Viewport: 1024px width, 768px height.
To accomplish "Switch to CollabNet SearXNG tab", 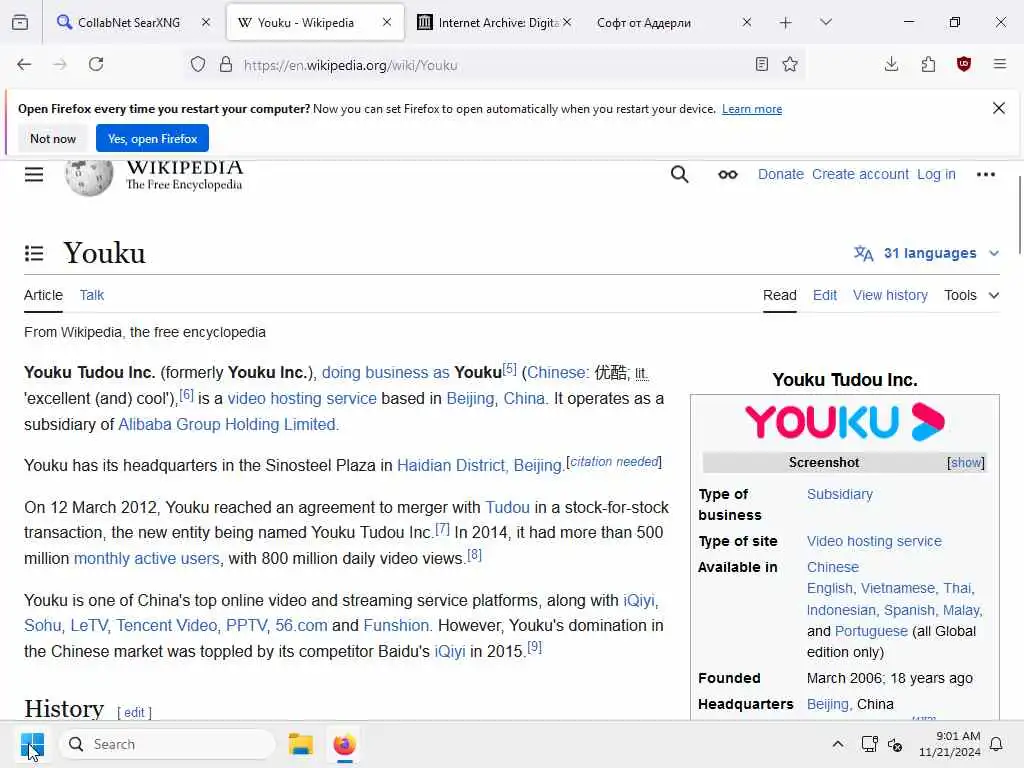I will point(129,22).
